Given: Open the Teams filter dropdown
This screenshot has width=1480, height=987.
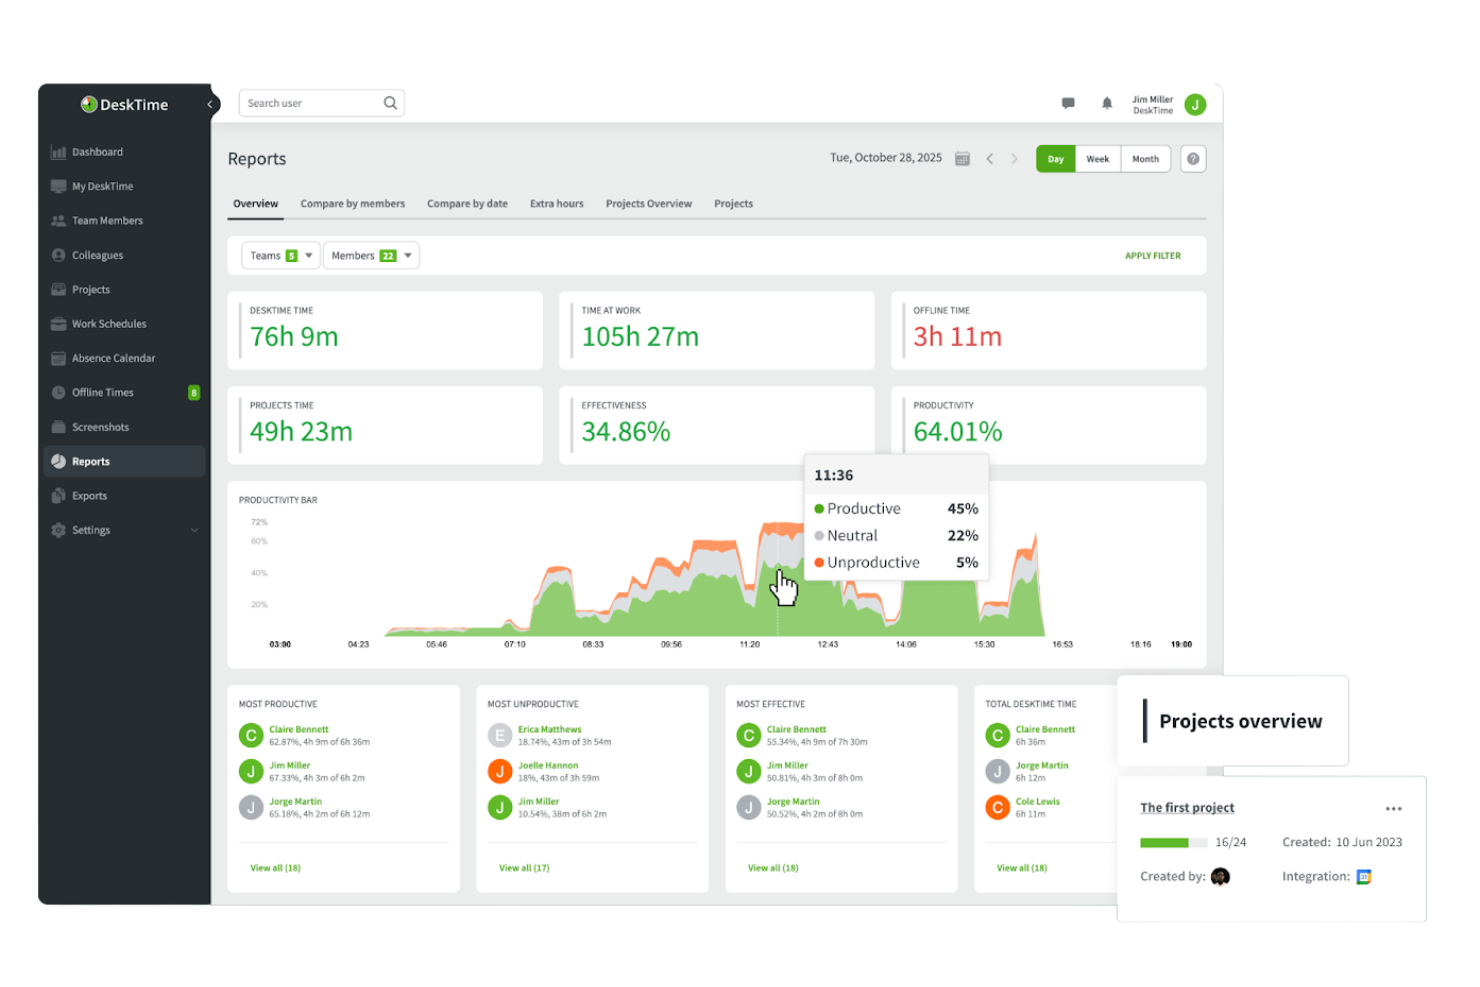Looking at the screenshot, I should coord(279,255).
